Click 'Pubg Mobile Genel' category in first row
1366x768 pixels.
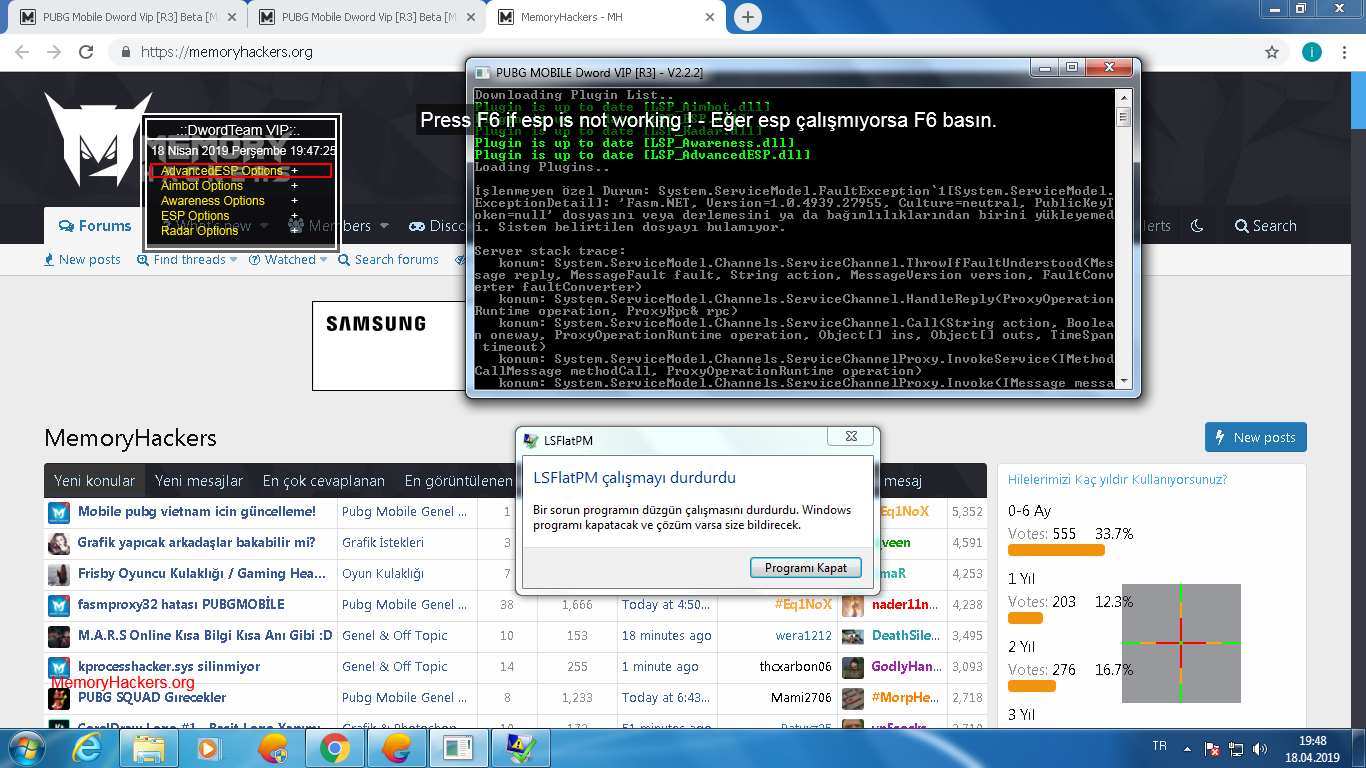point(404,512)
